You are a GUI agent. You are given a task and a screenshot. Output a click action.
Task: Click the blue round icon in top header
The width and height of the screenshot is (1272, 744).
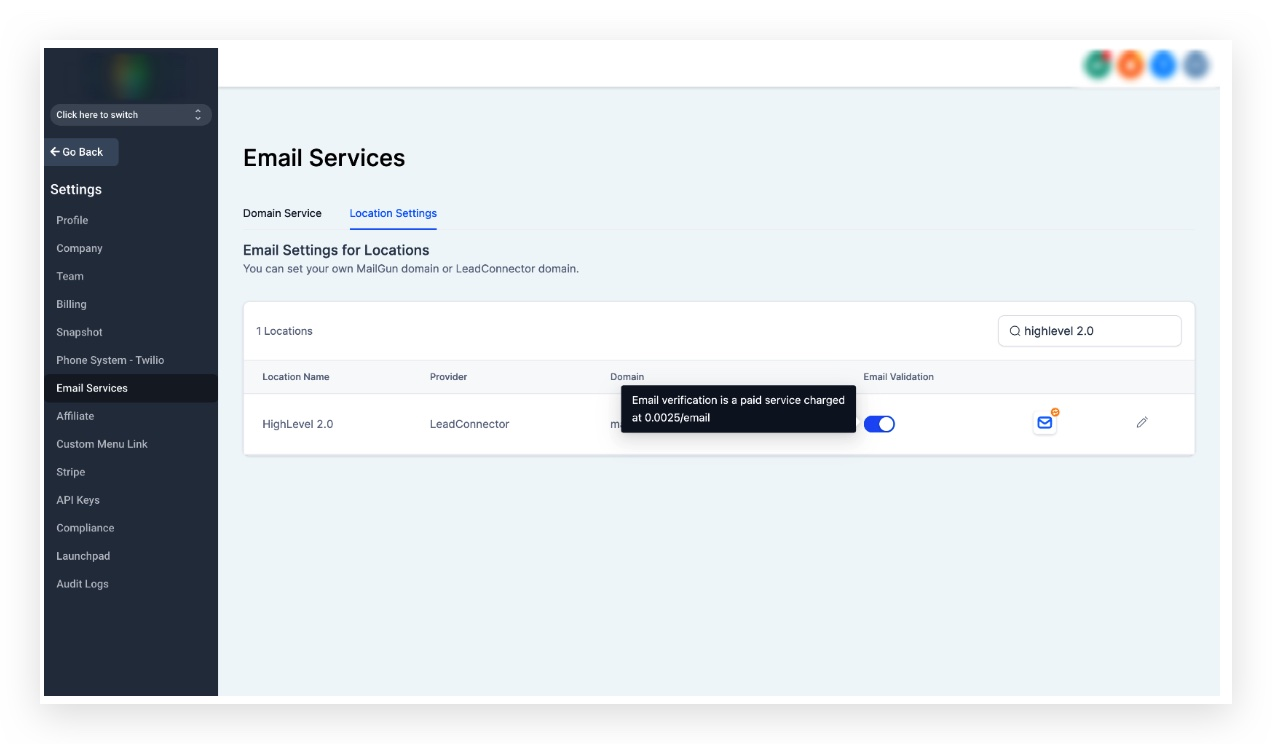click(x=1163, y=65)
